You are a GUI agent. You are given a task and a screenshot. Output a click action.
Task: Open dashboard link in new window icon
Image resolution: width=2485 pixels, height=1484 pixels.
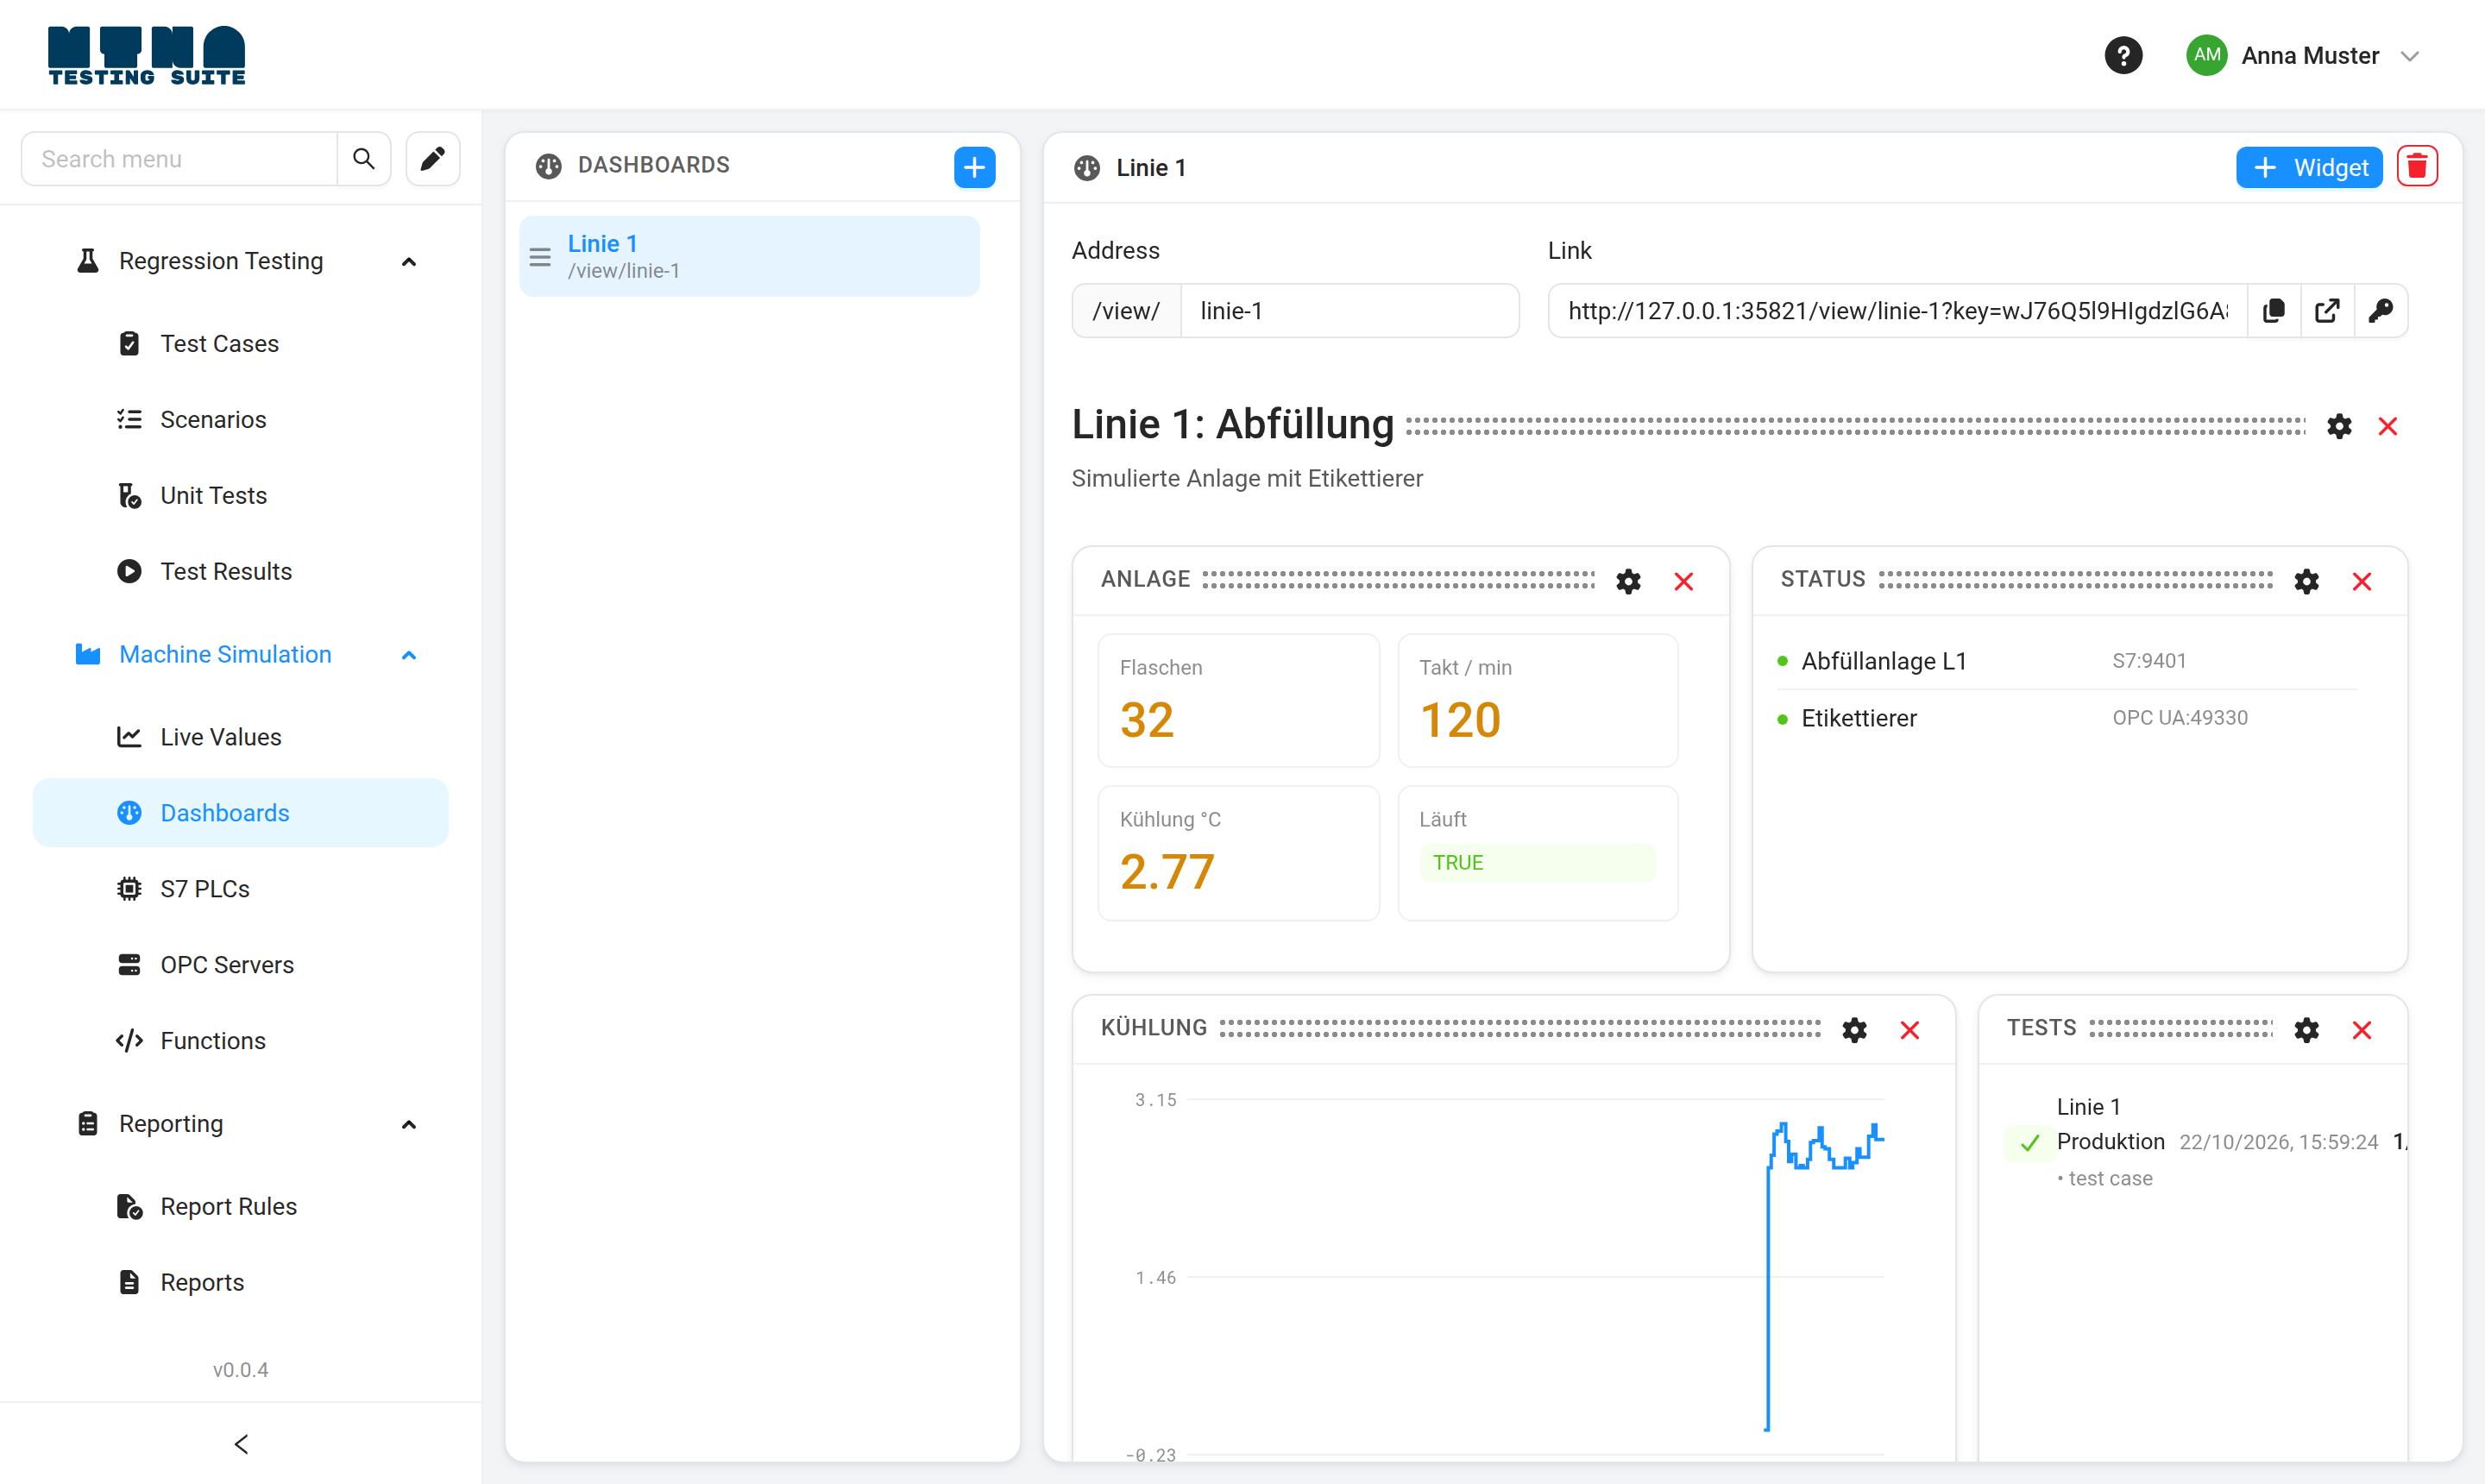tap(2327, 311)
